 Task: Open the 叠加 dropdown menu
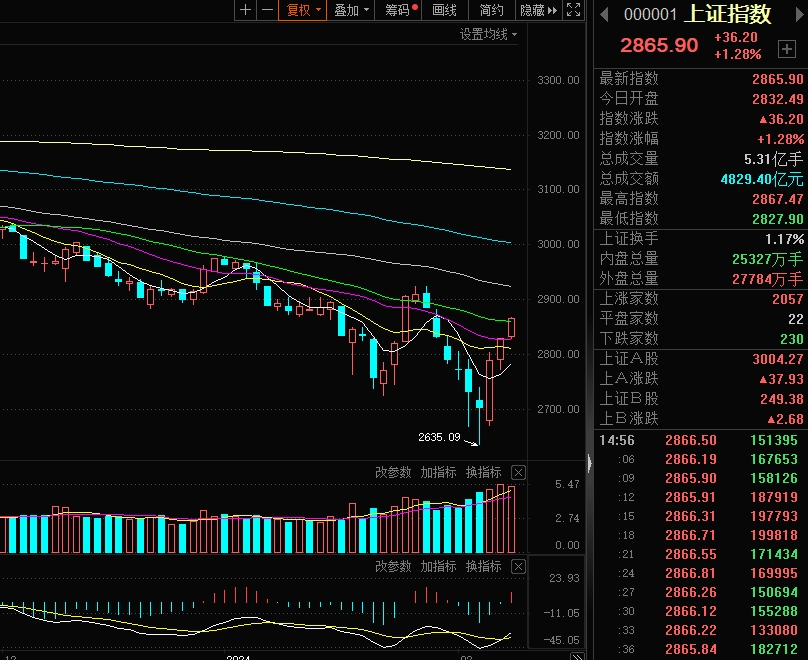point(351,10)
